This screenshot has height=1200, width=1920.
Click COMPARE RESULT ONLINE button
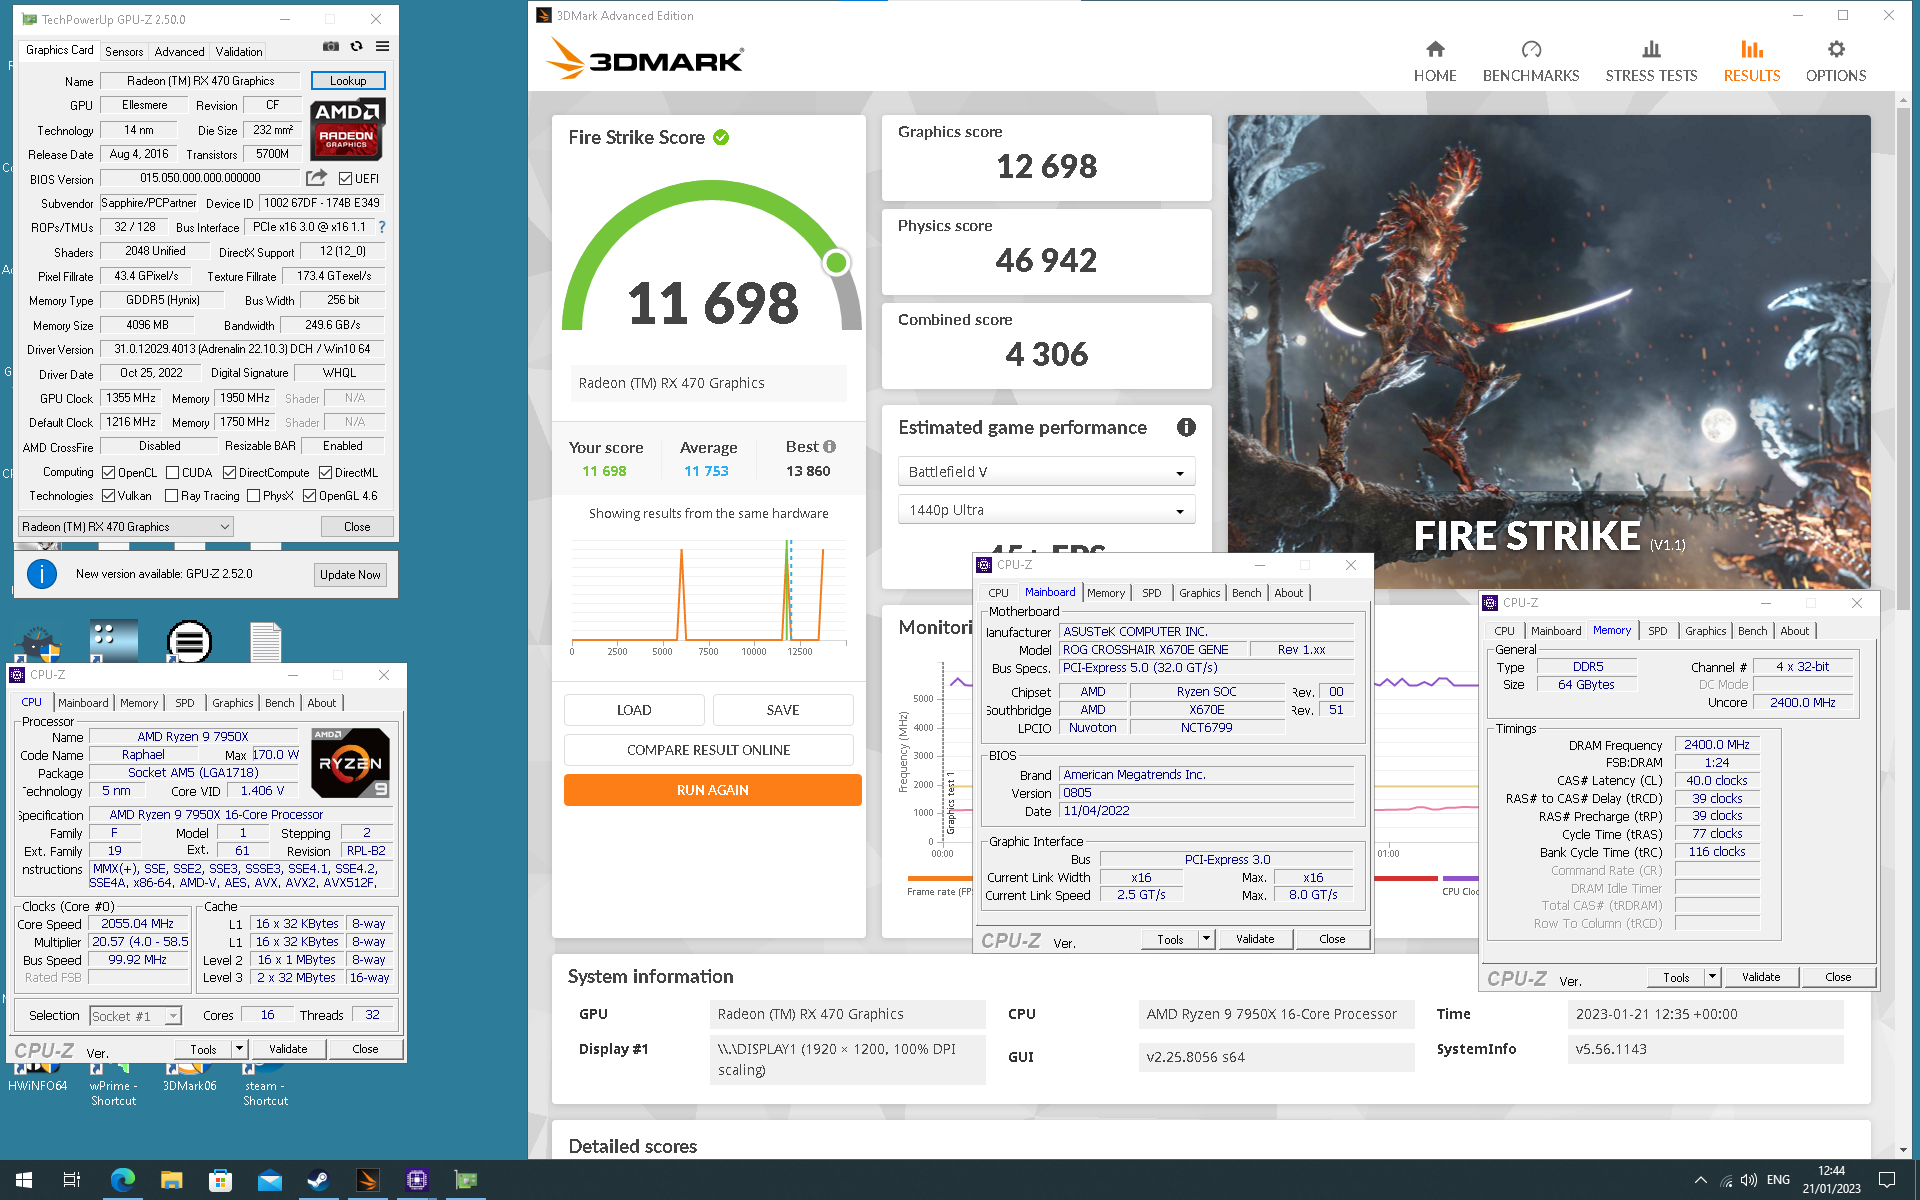pos(708,750)
